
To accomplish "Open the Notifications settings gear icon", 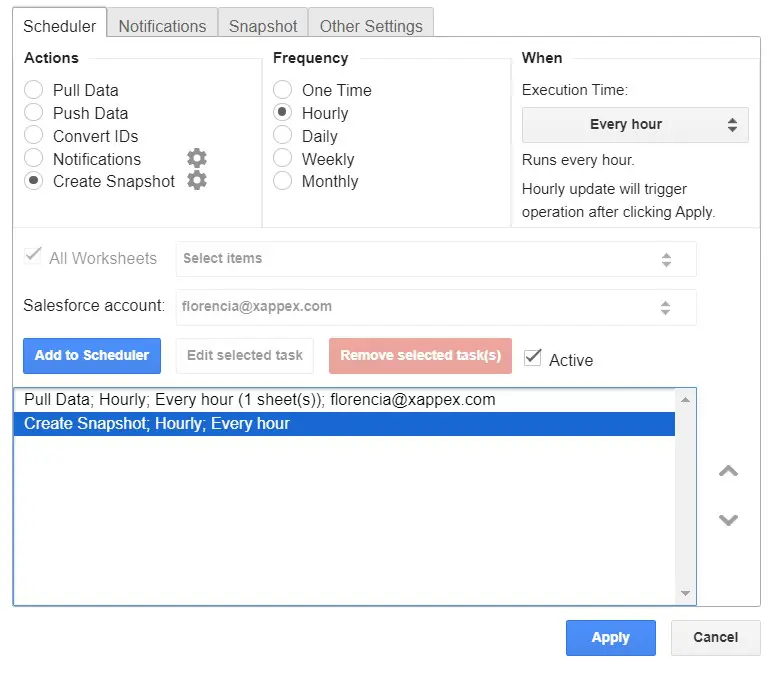I will point(197,158).
